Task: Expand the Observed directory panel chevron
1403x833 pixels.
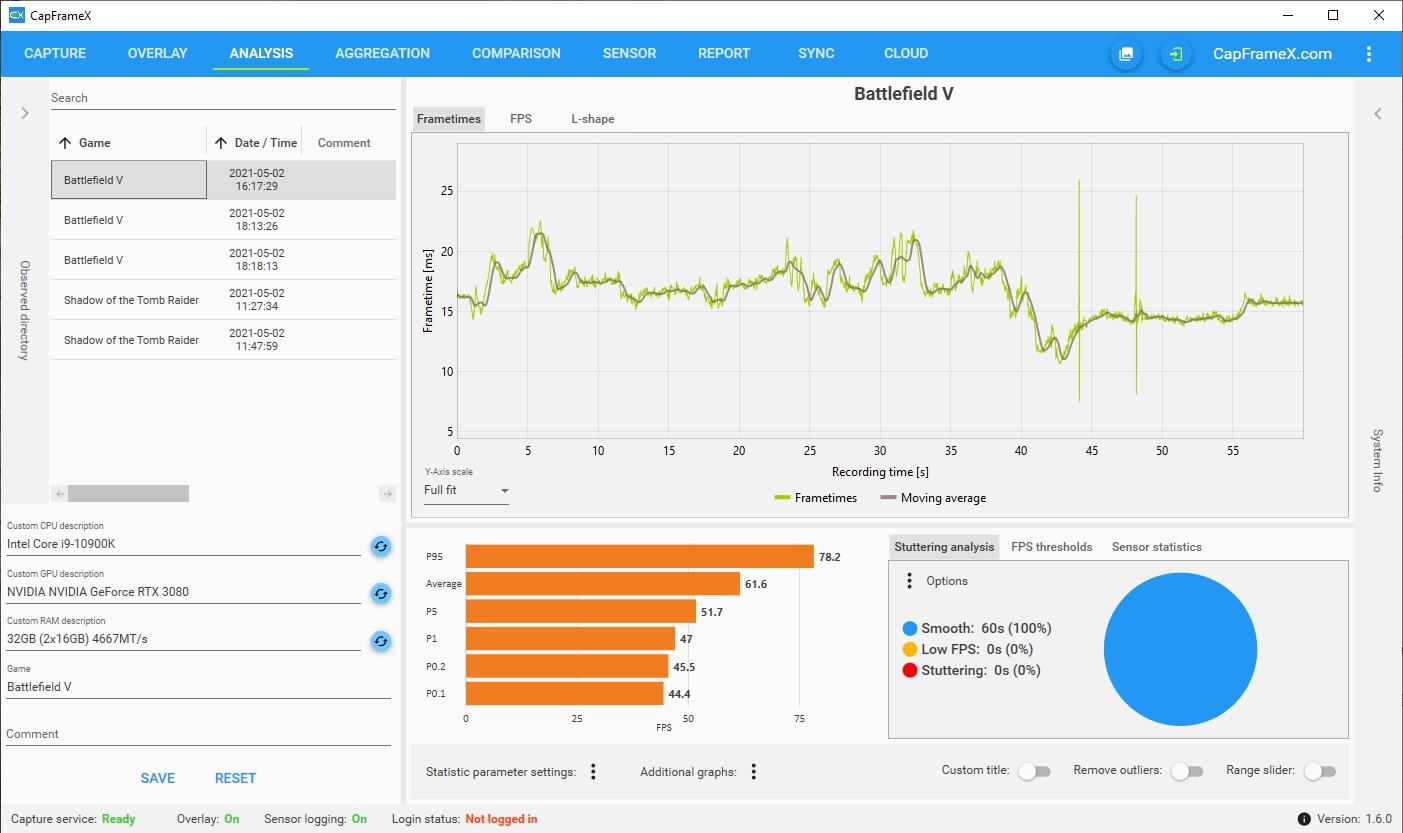Action: [25, 114]
